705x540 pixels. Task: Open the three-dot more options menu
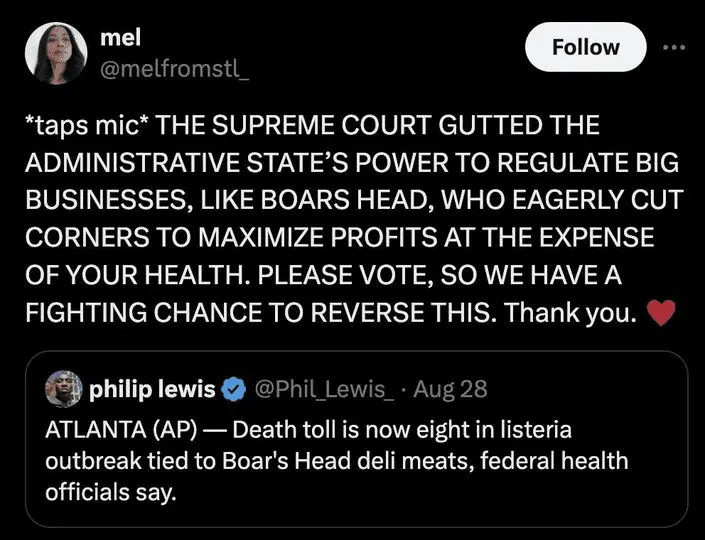point(674,47)
